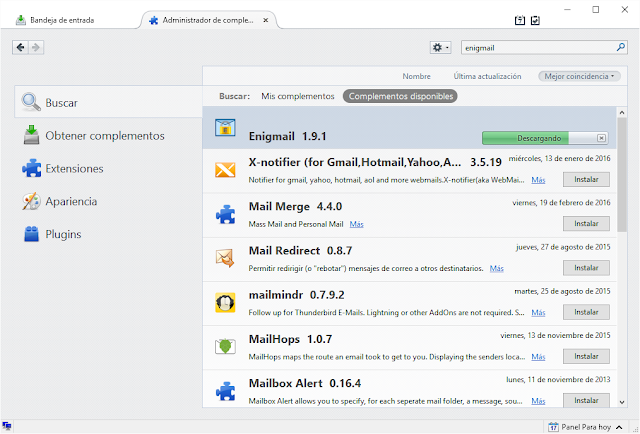Select the Complementos disponibles filter

tap(400, 96)
